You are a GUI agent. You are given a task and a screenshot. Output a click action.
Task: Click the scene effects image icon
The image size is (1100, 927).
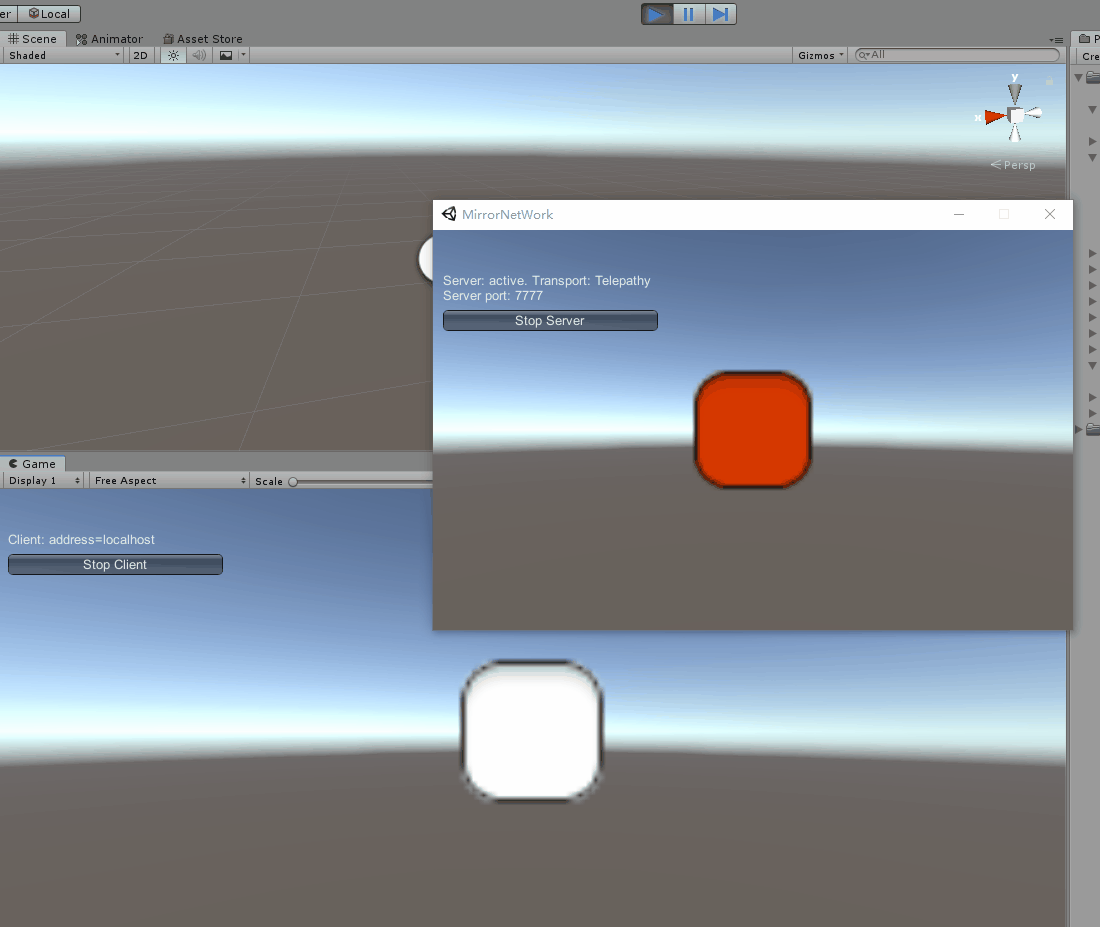pyautogui.click(x=226, y=55)
